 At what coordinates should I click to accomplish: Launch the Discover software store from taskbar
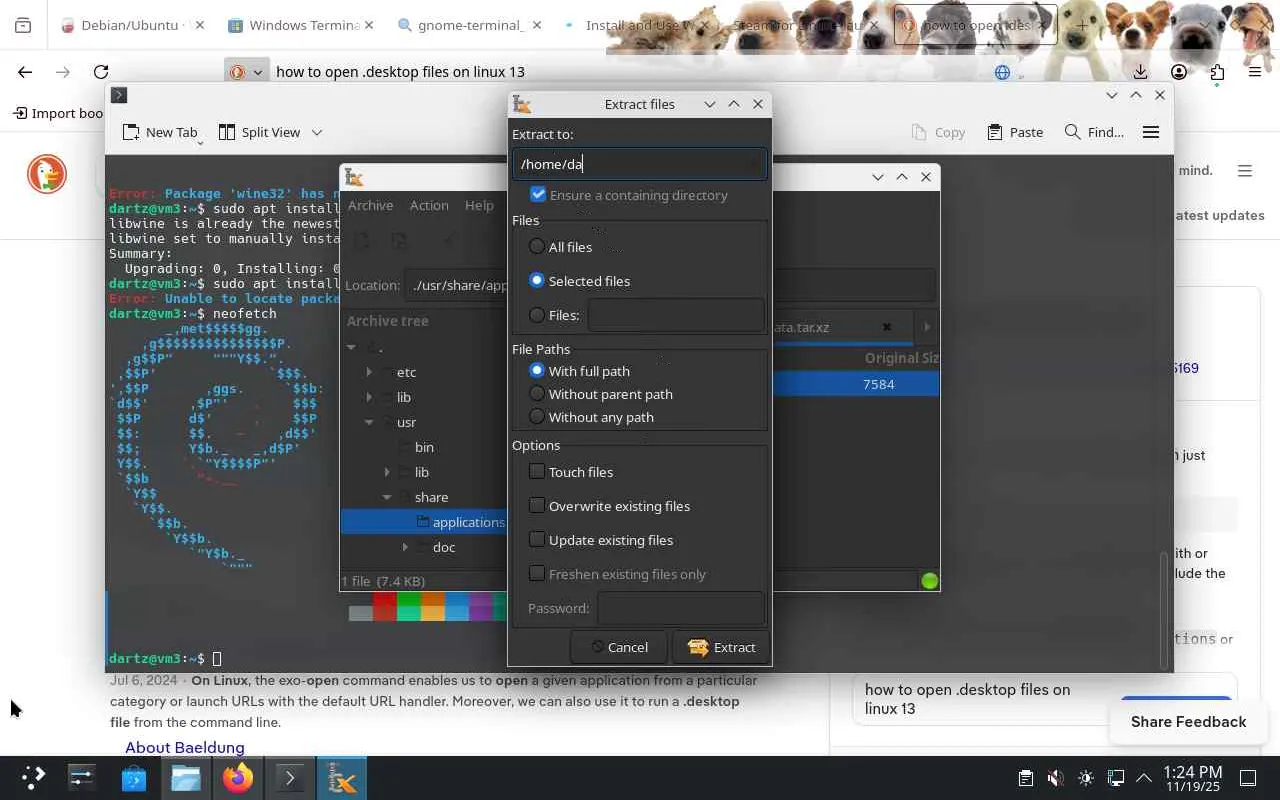[x=134, y=777]
